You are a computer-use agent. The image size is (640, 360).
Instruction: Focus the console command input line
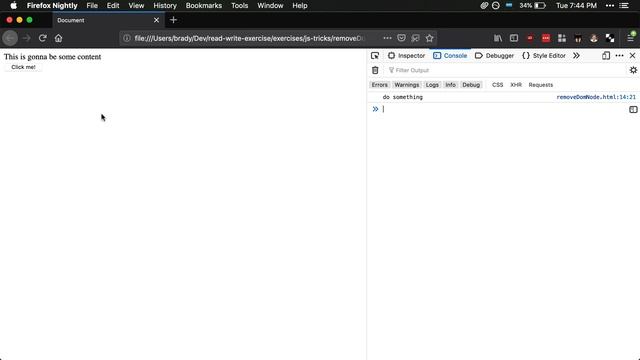click(x=504, y=109)
